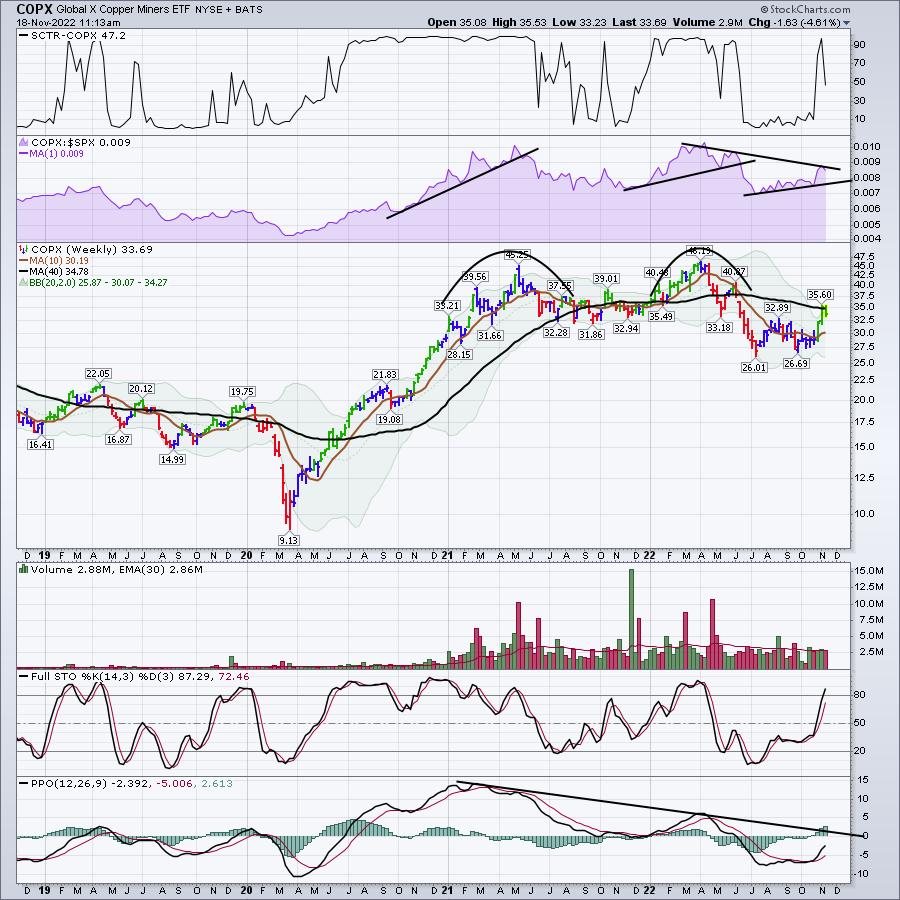
Task: Click the 20 year marker below price chart
Action: 247,553
